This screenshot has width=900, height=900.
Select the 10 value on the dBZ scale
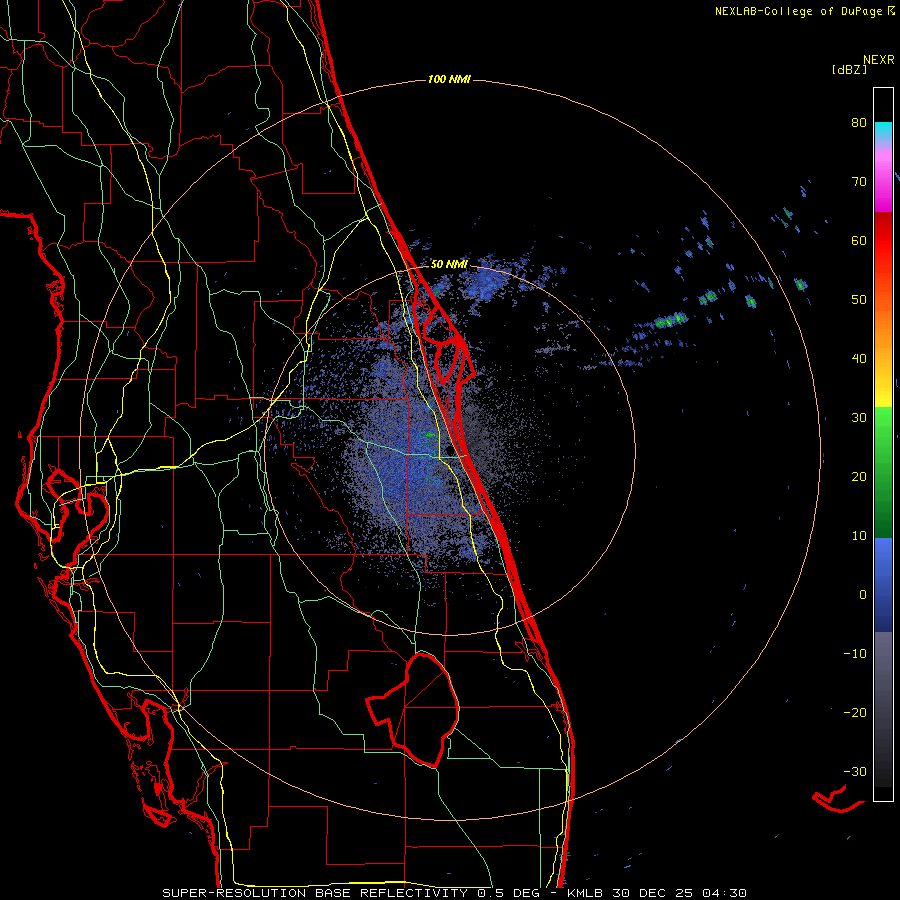859,536
